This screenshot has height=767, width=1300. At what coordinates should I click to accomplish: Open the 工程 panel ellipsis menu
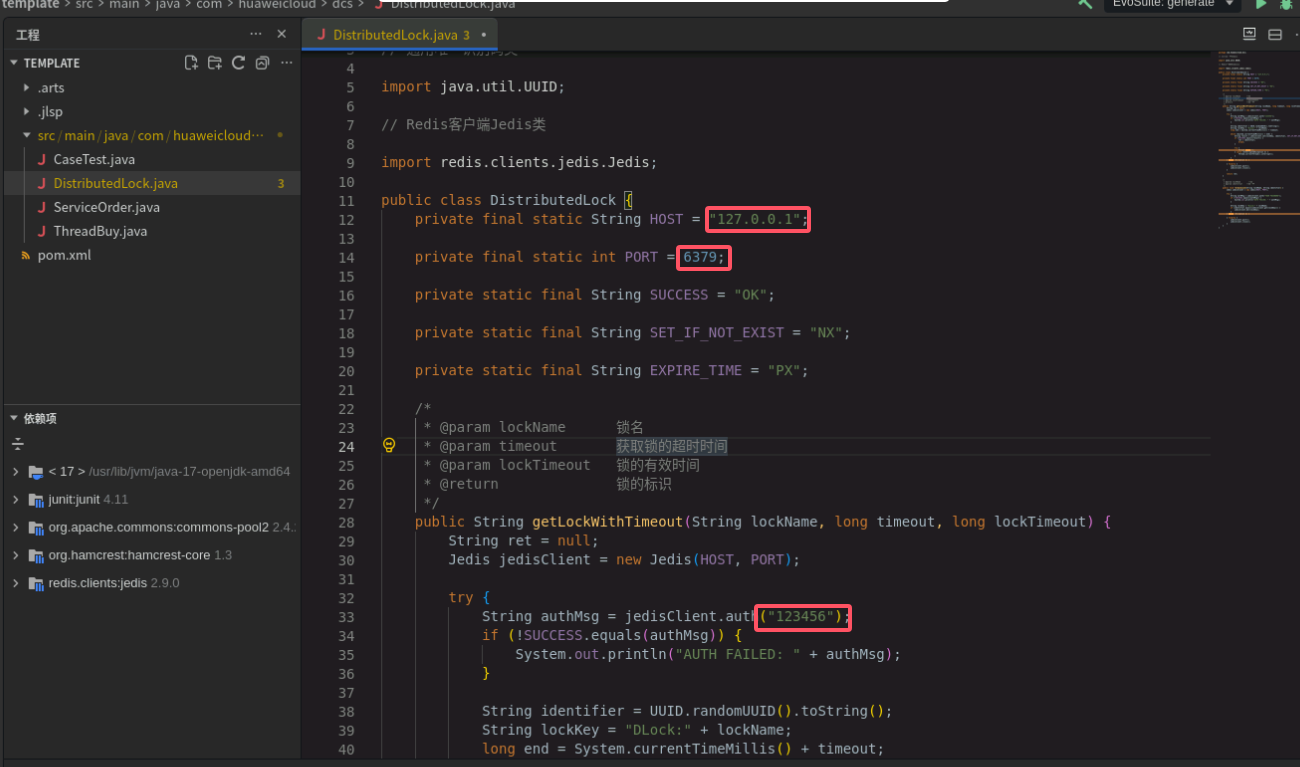point(257,34)
